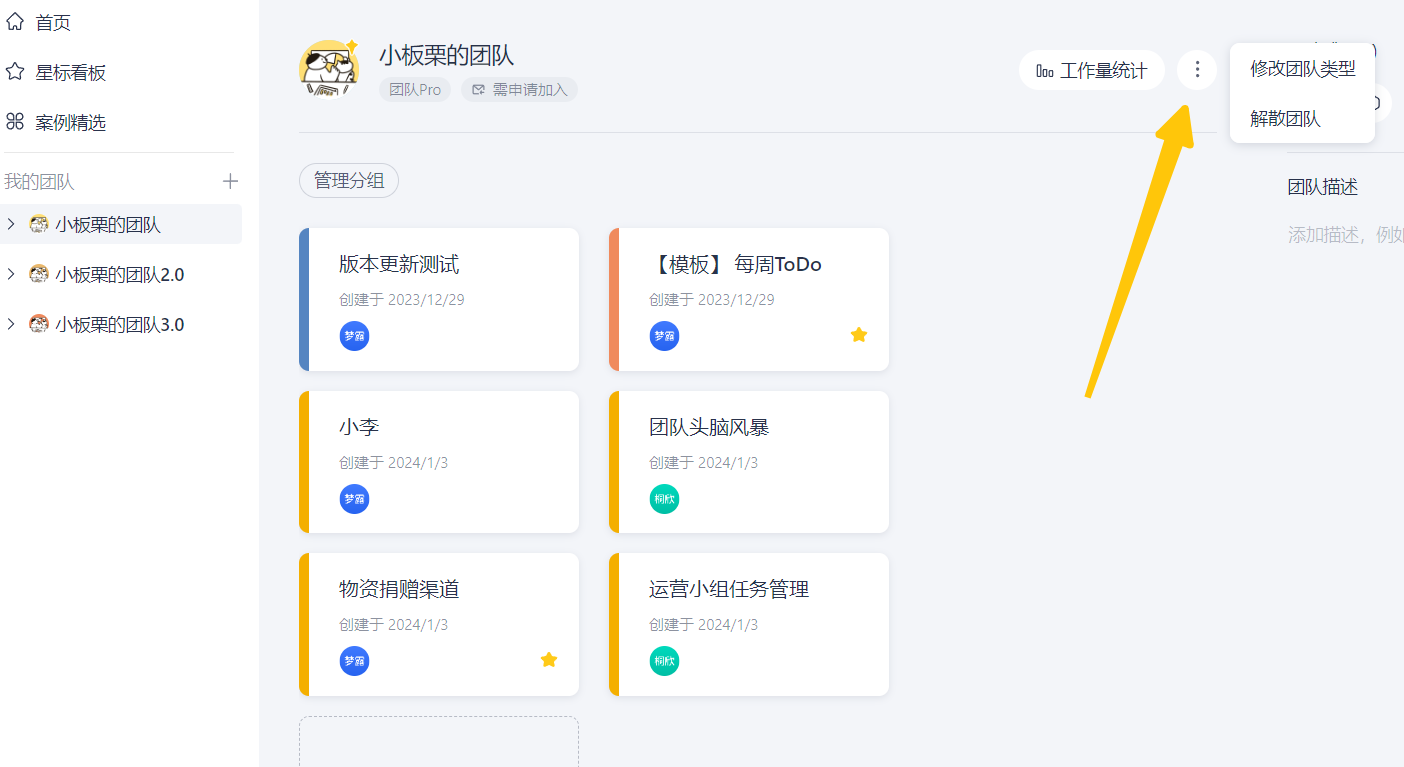The width and height of the screenshot is (1404, 767).
Task: Choose 解散团队 in the dropdown menu
Action: click(1286, 119)
